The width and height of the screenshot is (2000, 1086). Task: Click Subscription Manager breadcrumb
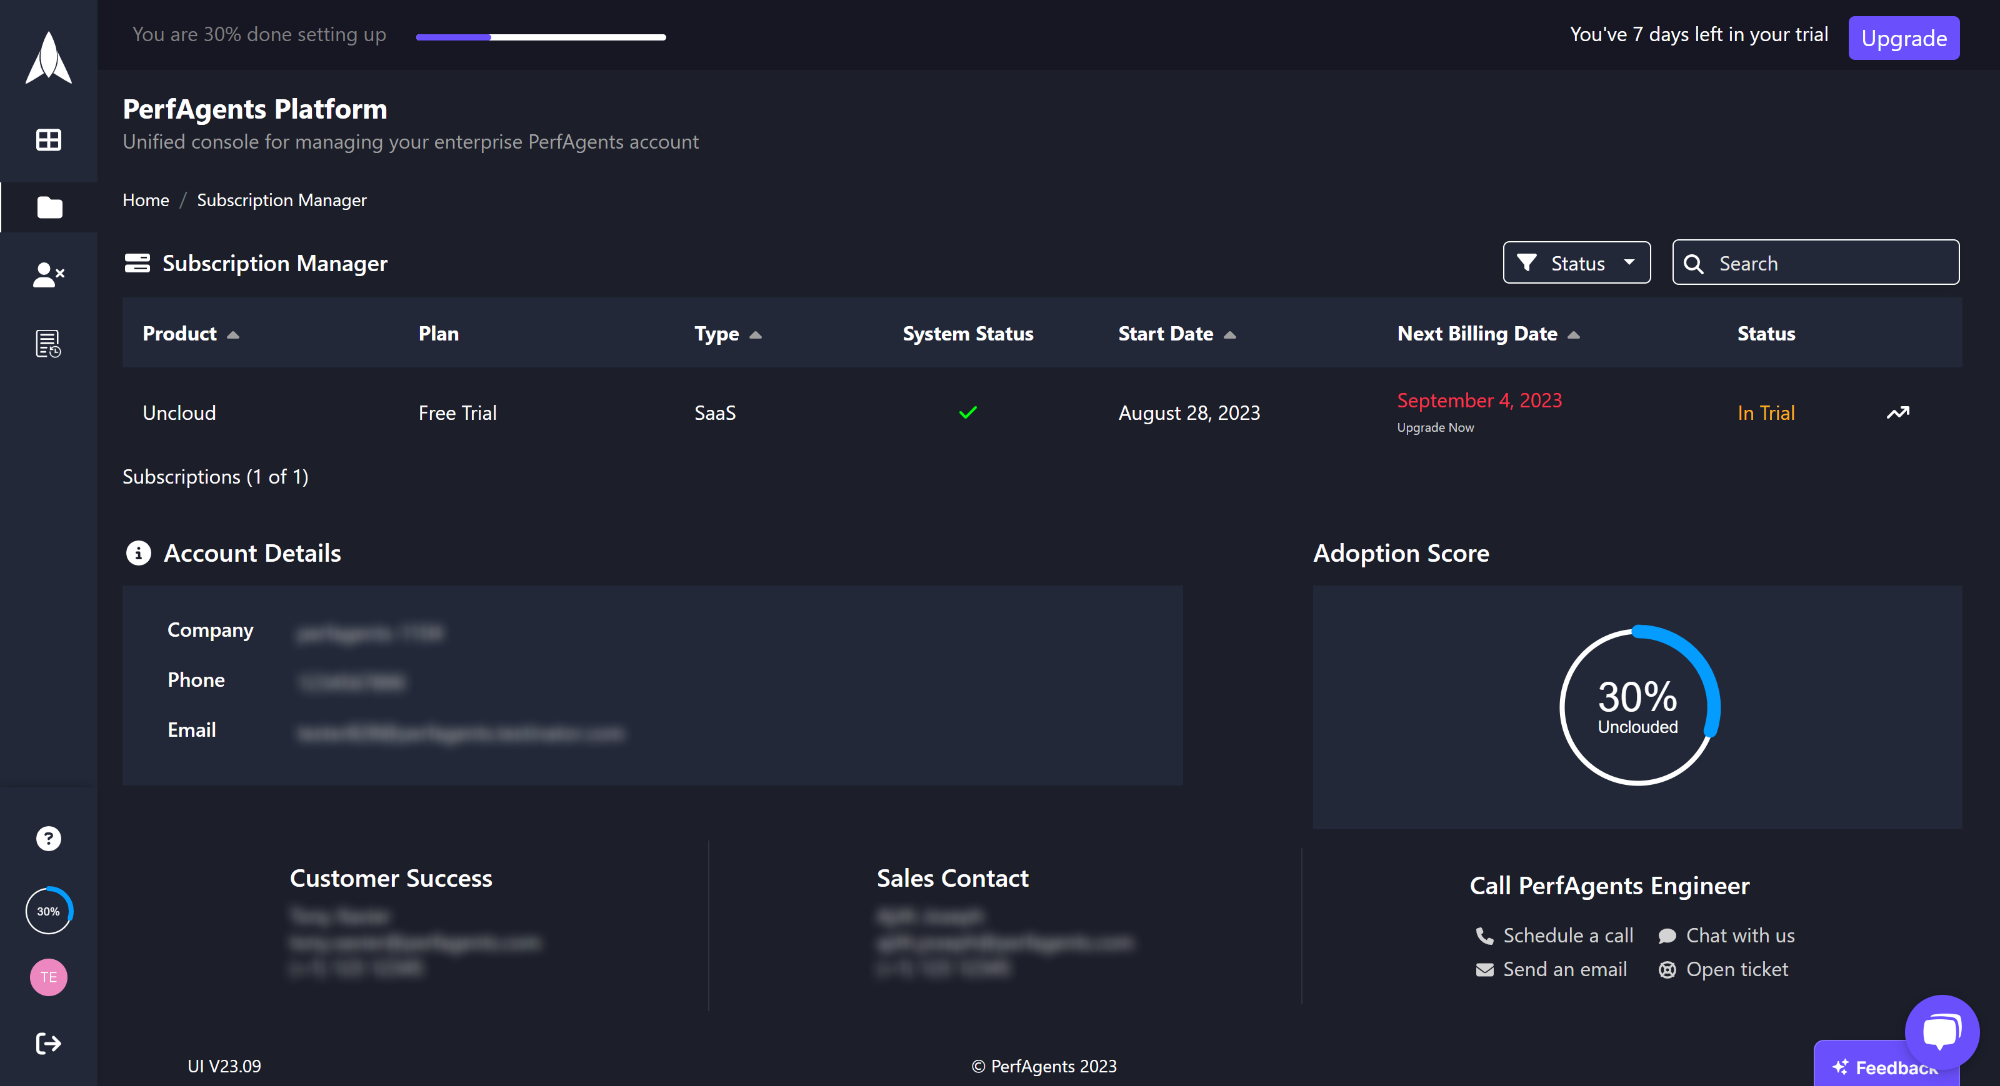pyautogui.click(x=281, y=200)
